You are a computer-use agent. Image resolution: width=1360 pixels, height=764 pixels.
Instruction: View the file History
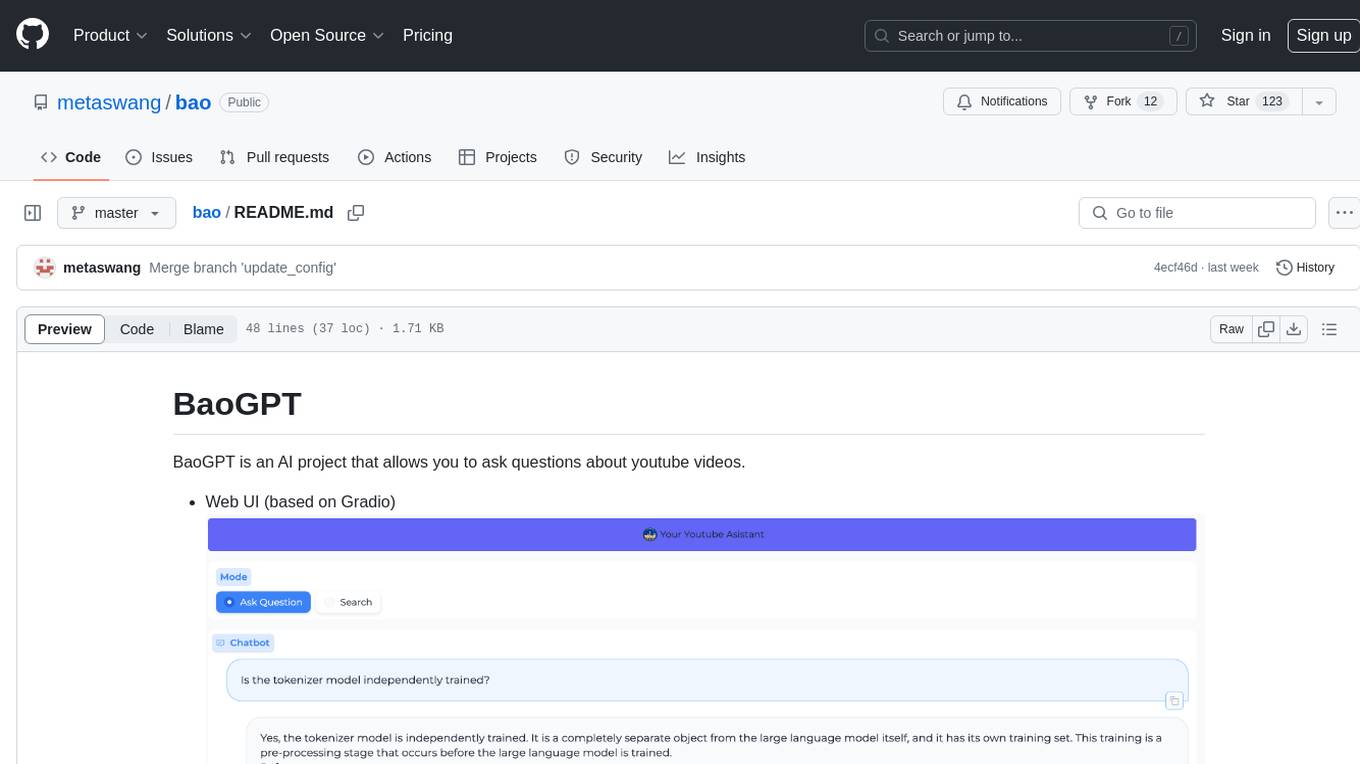point(1305,268)
